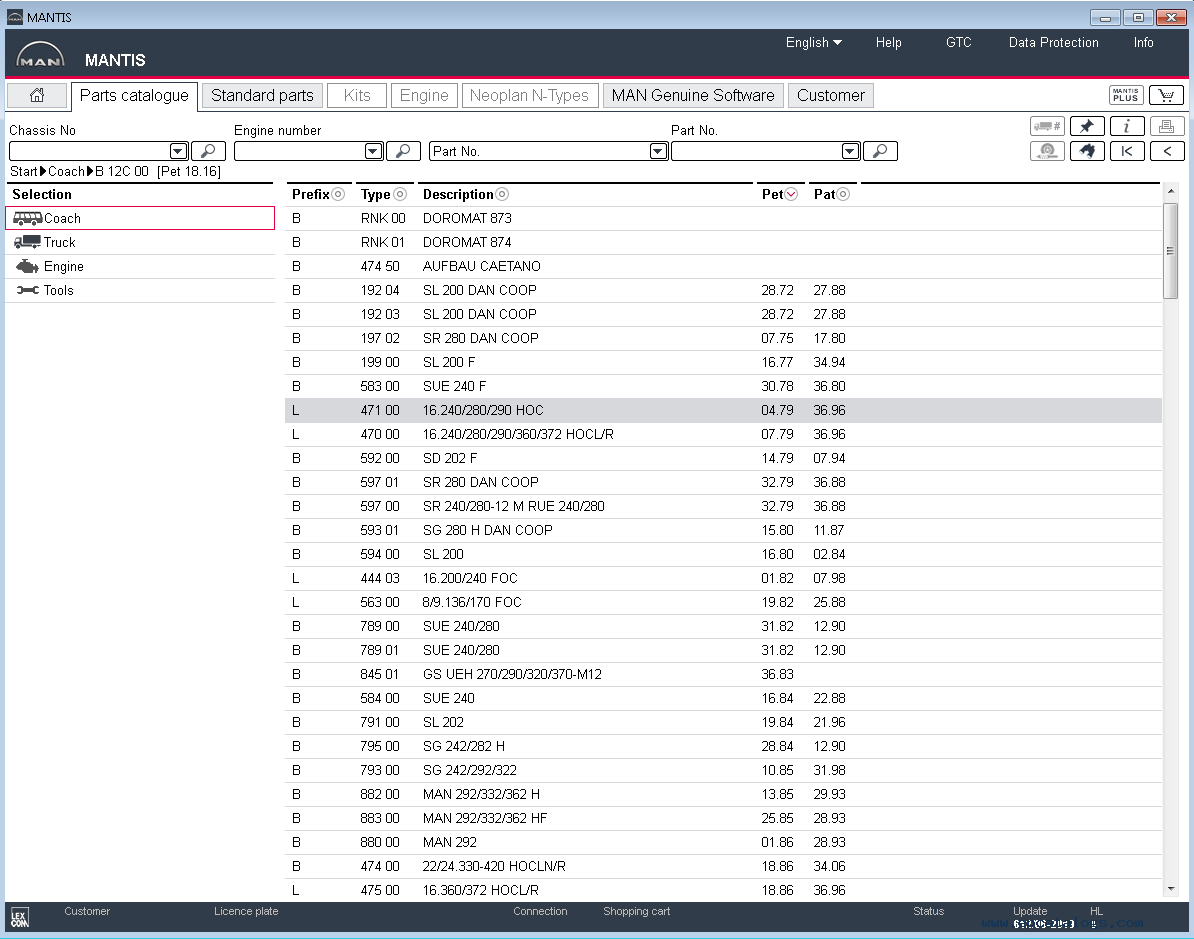The image size is (1194, 939).
Task: Toggle sort by Prefix column
Action: (338, 194)
